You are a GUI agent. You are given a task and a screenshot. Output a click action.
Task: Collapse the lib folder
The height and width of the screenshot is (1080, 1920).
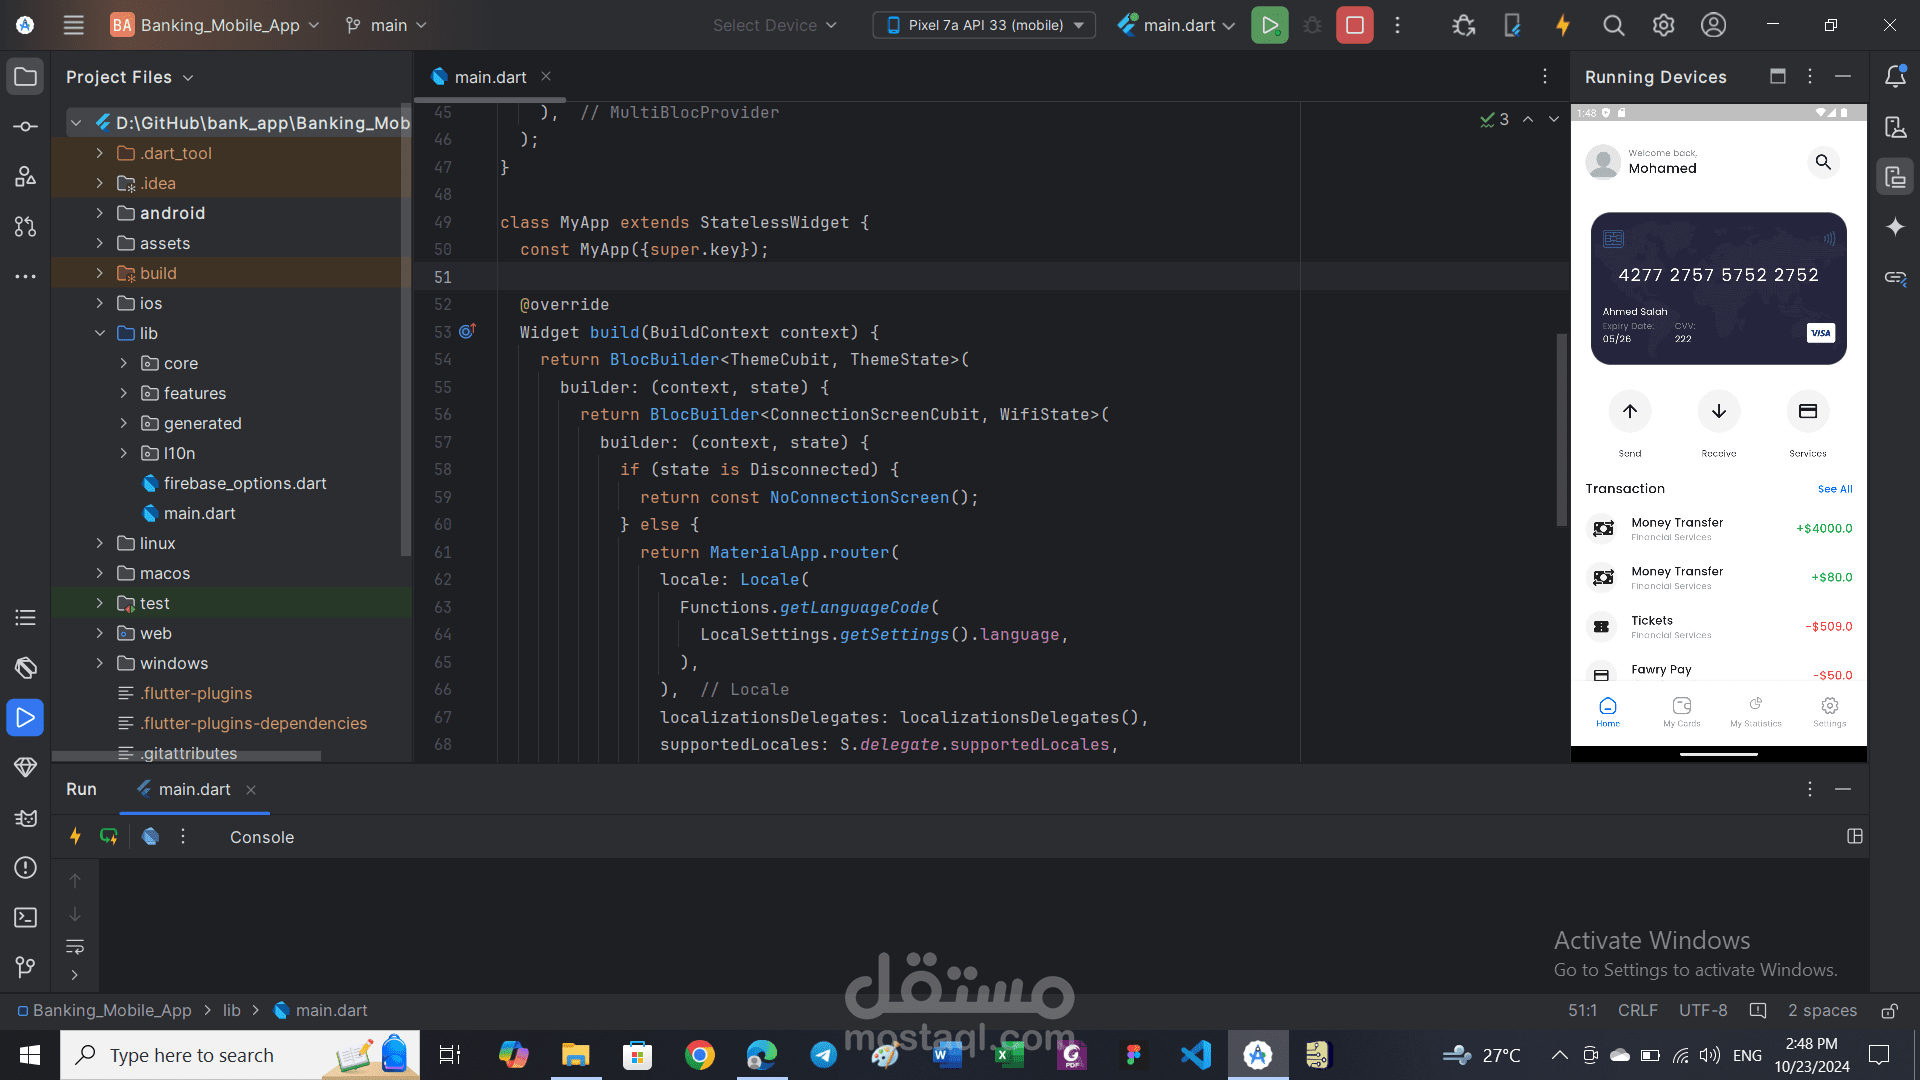tap(100, 333)
